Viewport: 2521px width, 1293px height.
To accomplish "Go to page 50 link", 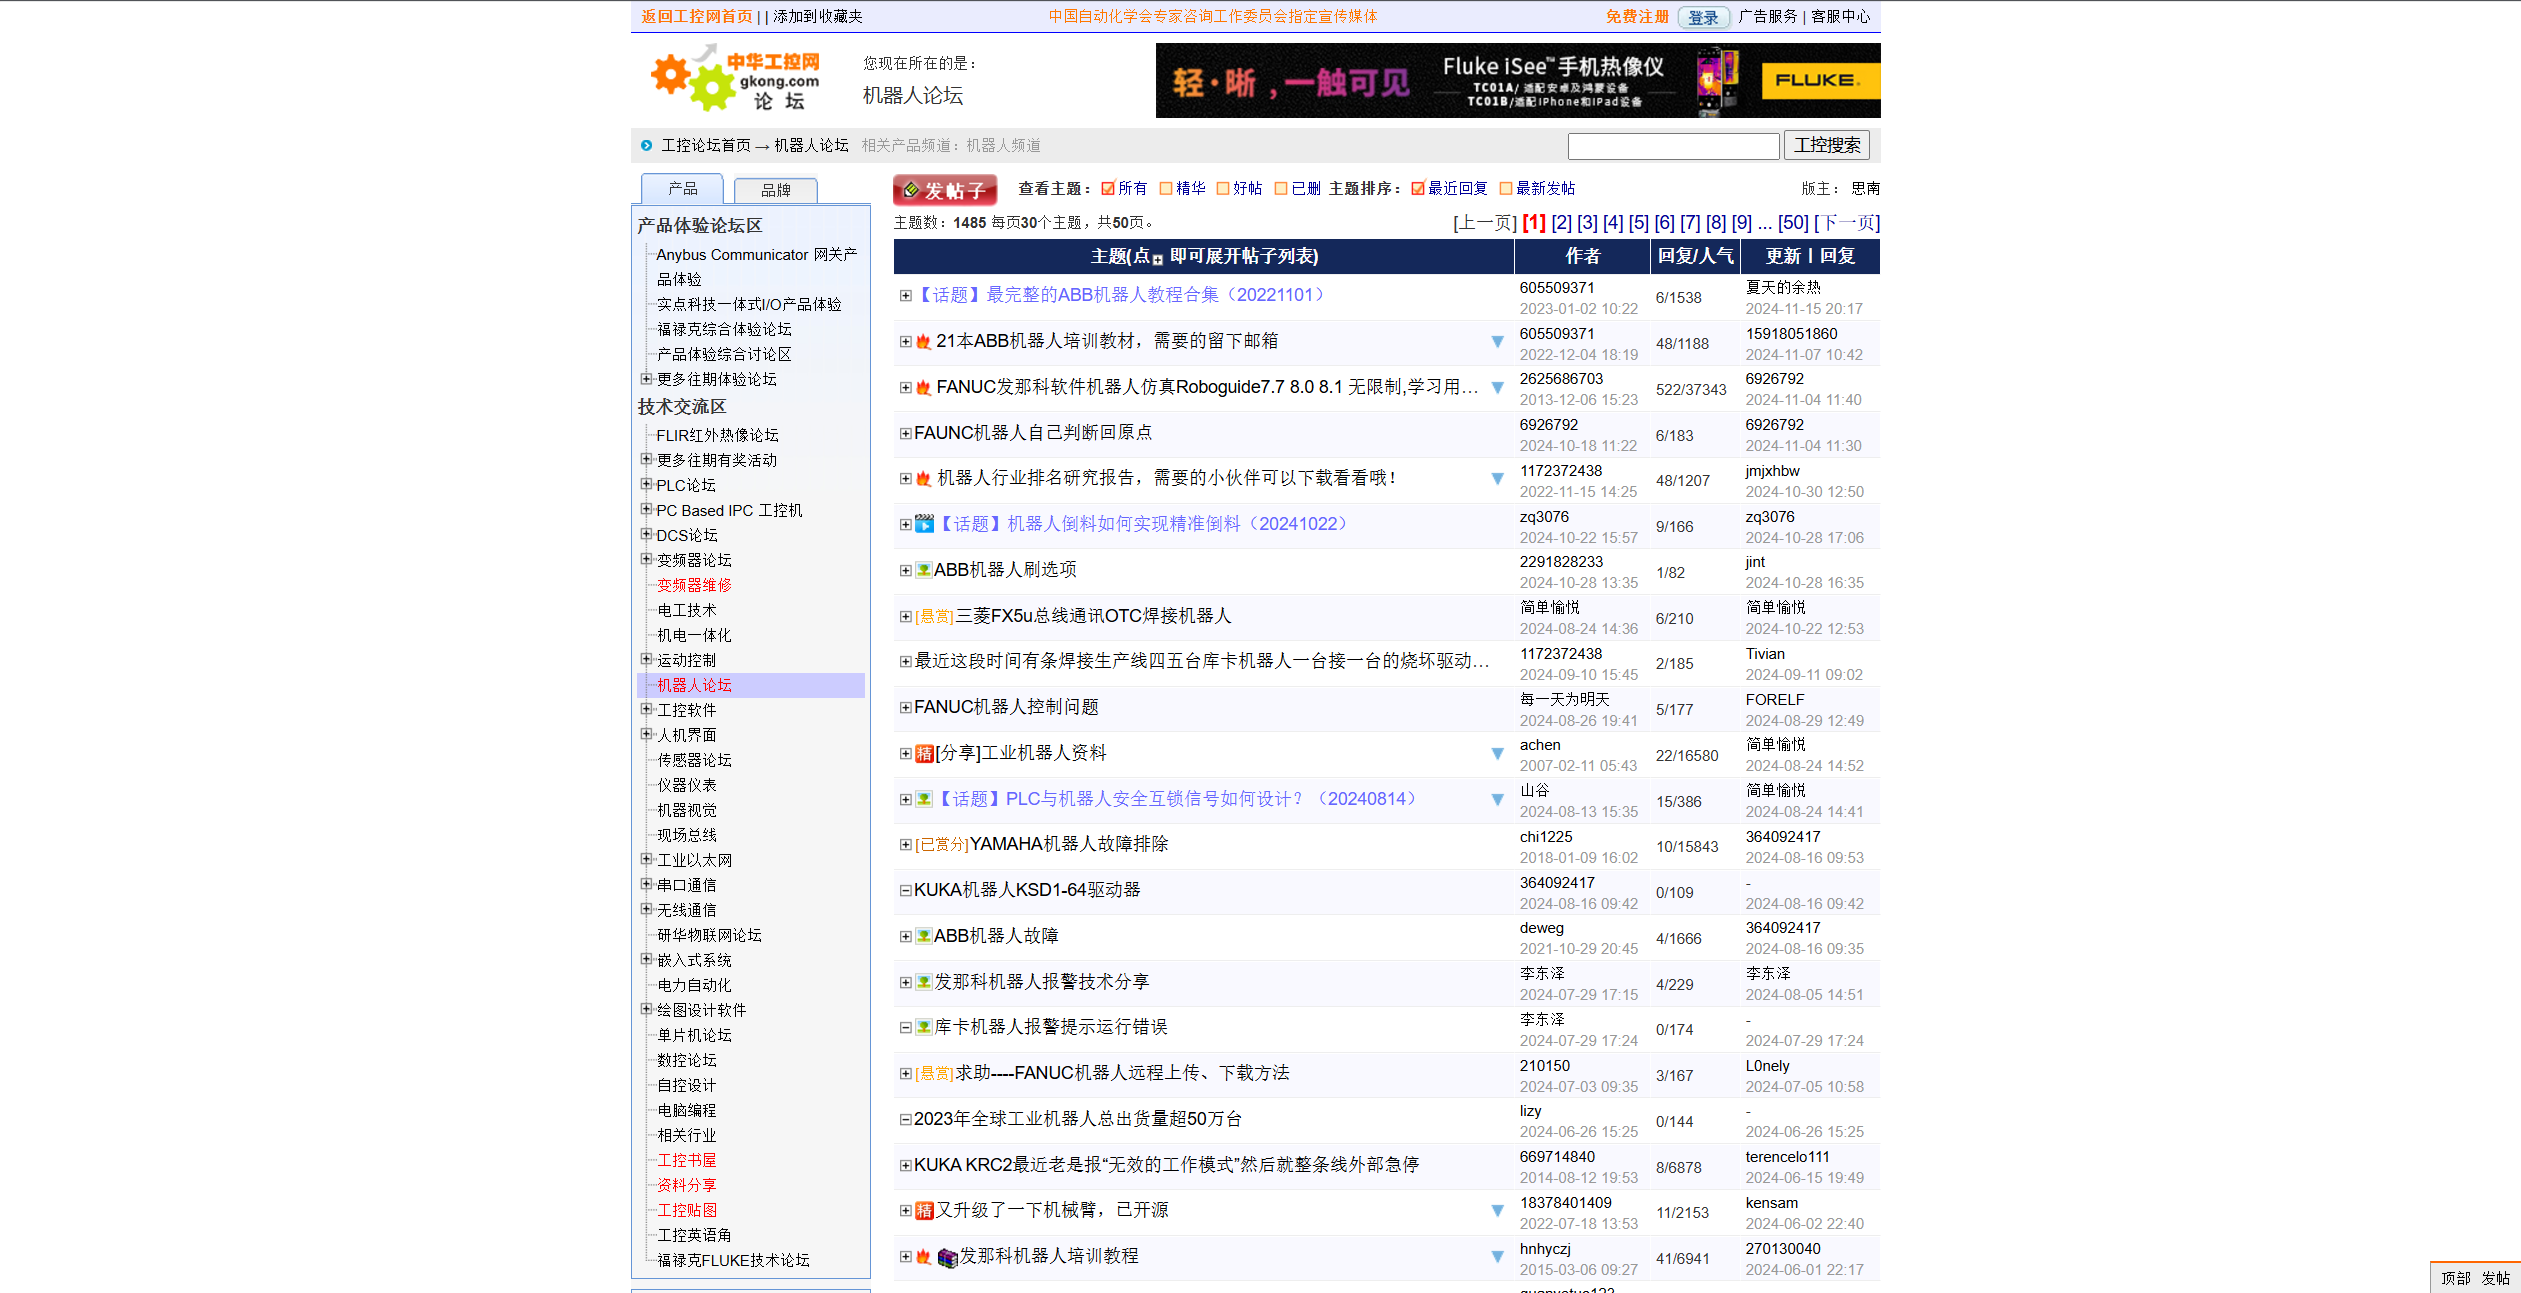I will [x=1792, y=223].
